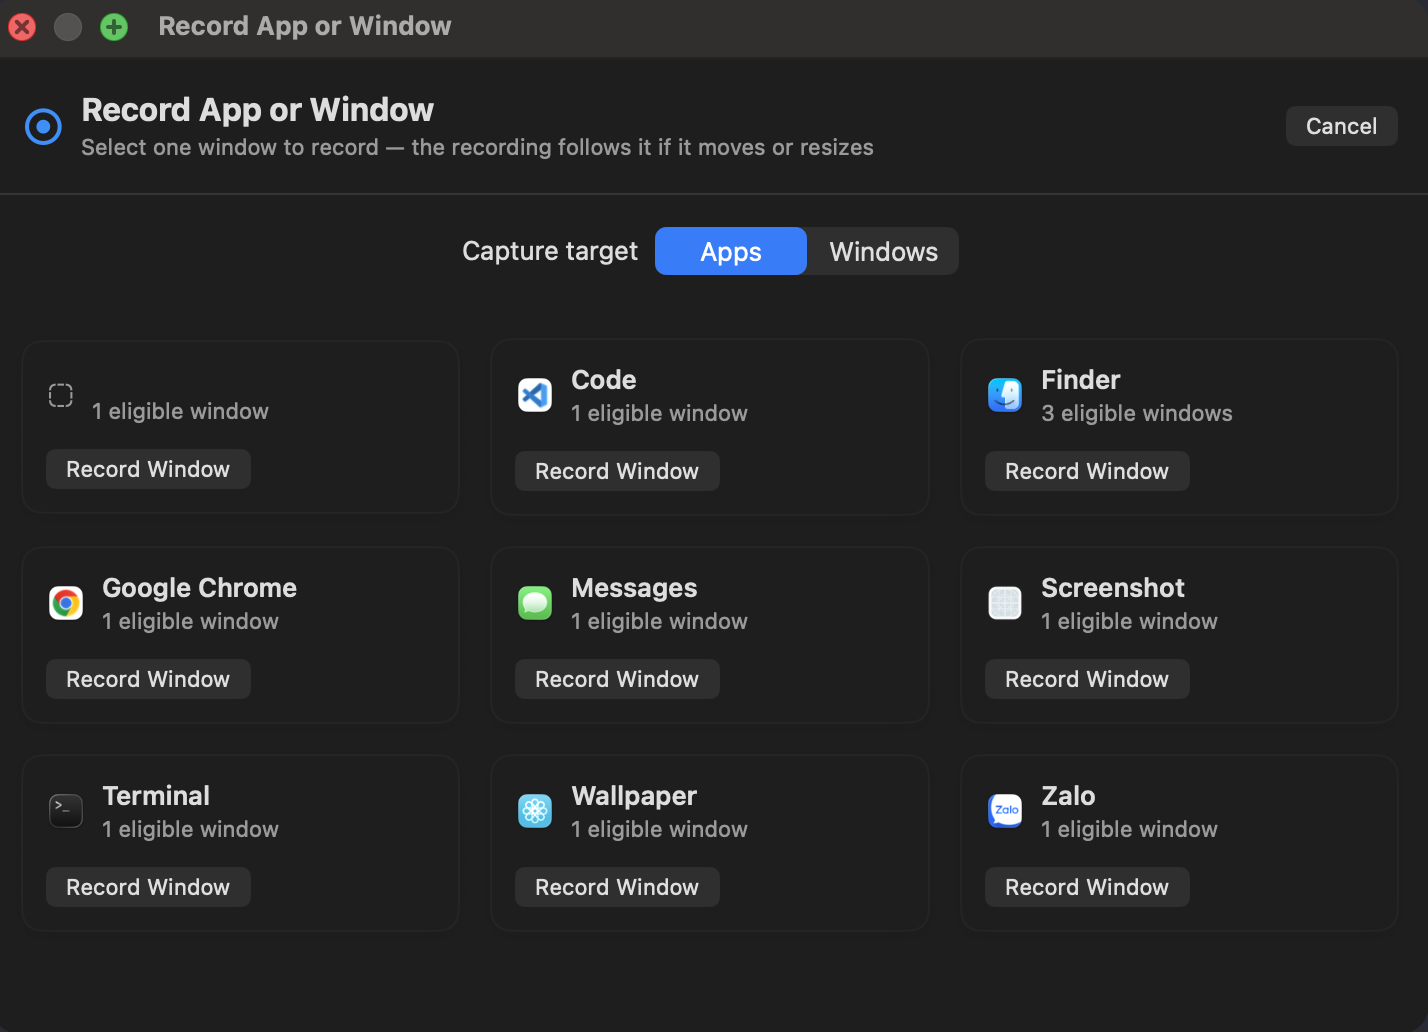Record Window for Terminal

(x=148, y=887)
